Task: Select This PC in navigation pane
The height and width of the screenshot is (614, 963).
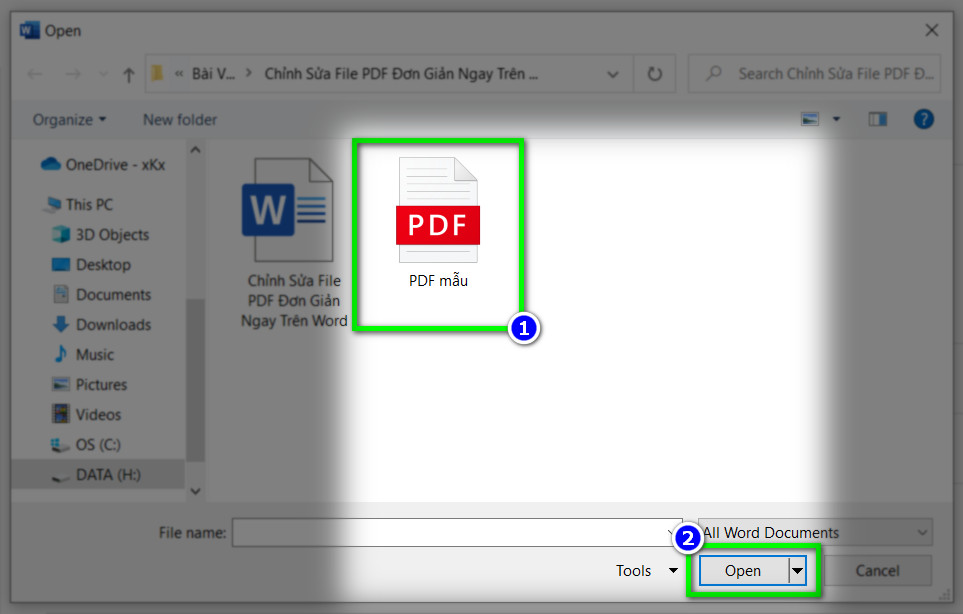Action: tap(78, 204)
